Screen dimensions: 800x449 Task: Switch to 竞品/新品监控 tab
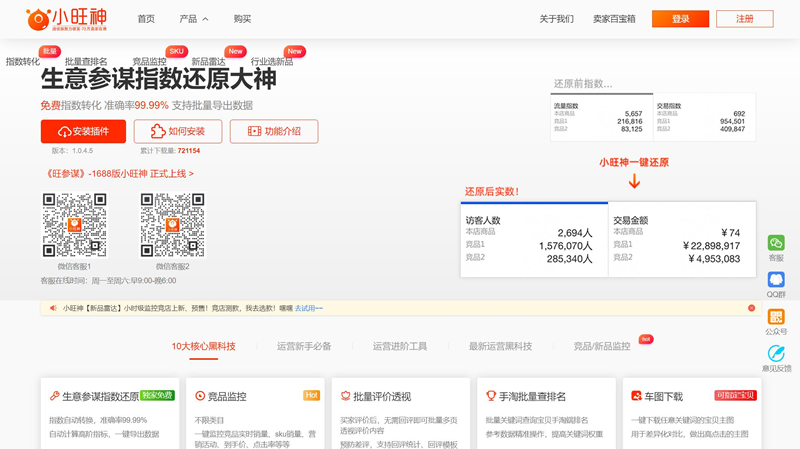tap(602, 346)
